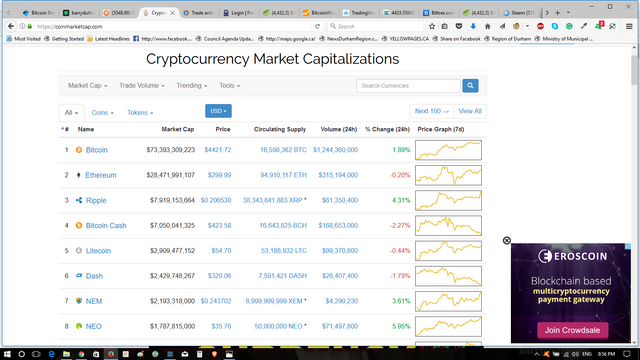Viewport: 640px width, 360px height.
Task: Switch to the Login browser tab
Action: 239,13
